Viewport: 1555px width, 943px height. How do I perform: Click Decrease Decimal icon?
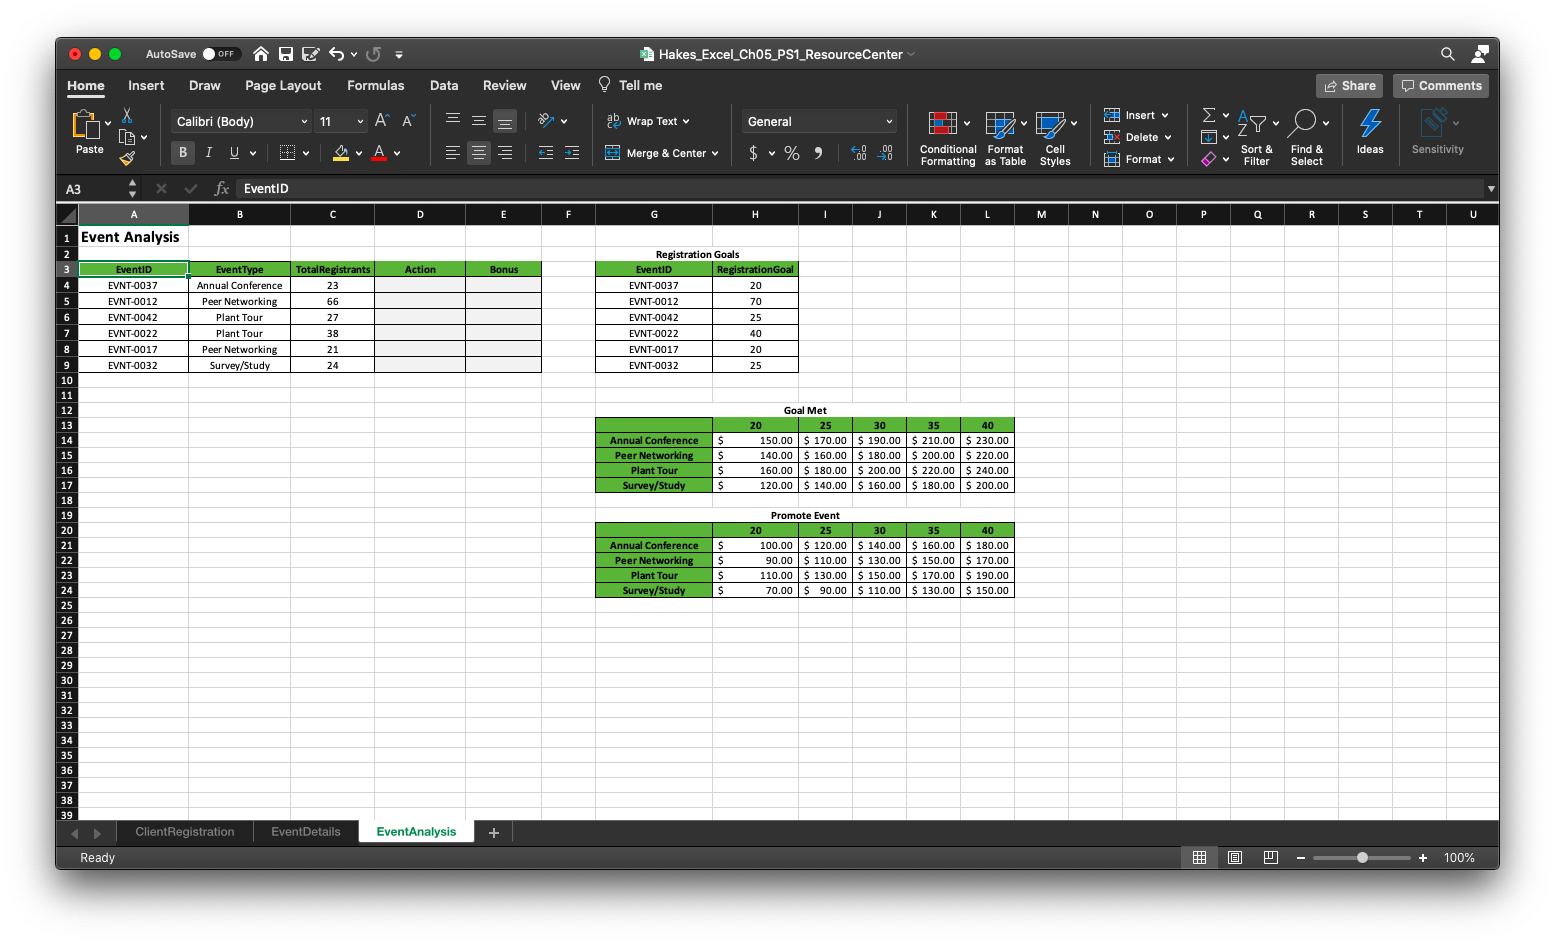click(x=885, y=153)
